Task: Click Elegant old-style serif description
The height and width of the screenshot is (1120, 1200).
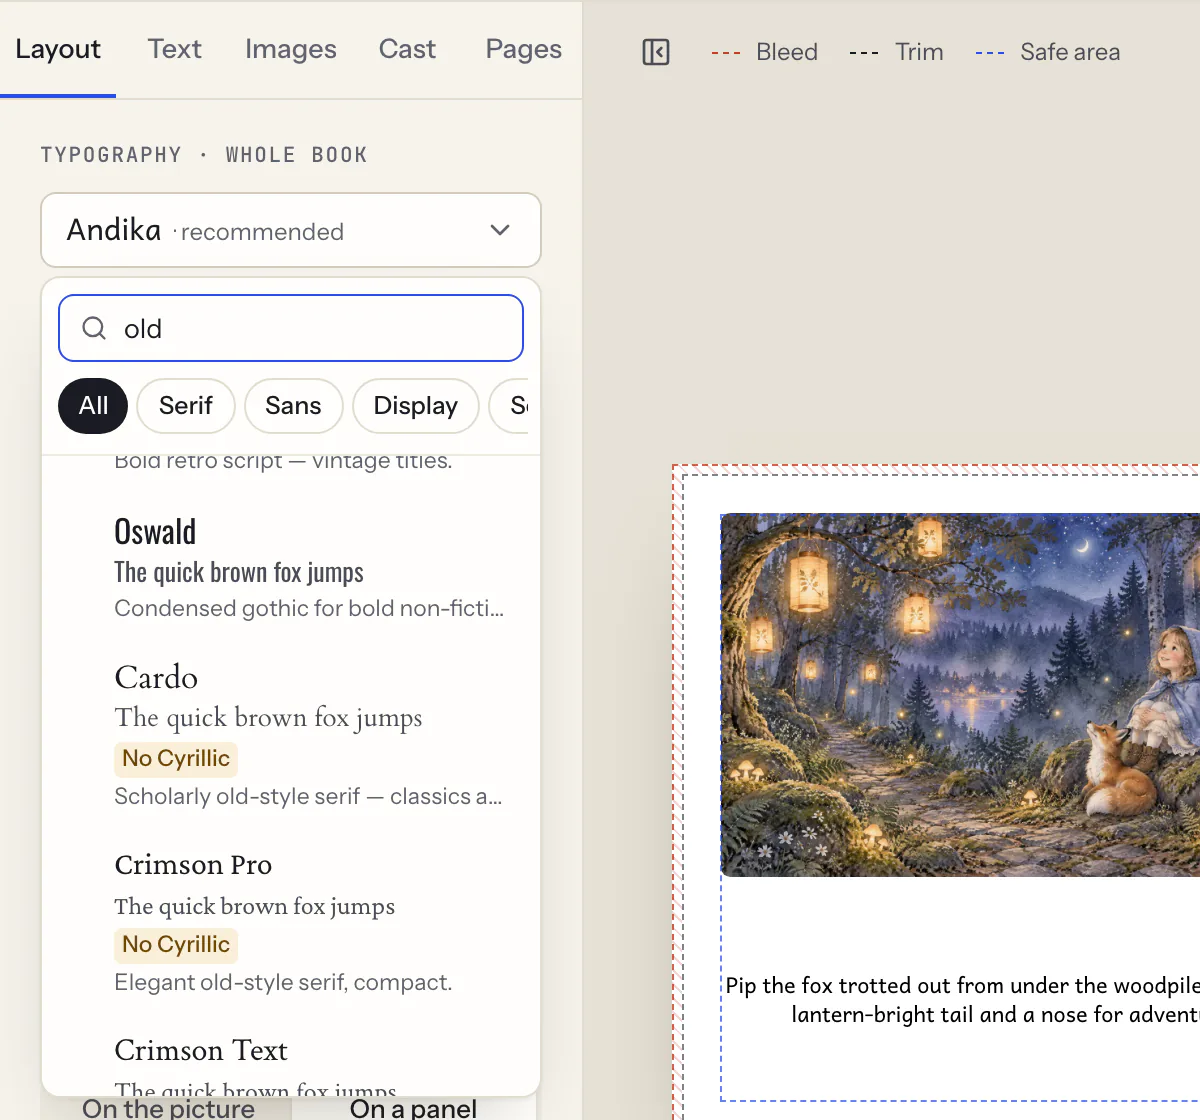Action: pyautogui.click(x=283, y=982)
